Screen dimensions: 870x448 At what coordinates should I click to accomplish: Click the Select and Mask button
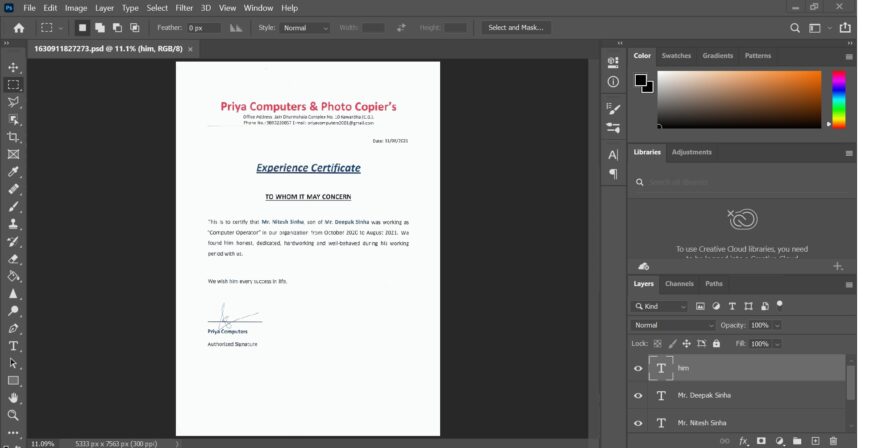coord(515,28)
